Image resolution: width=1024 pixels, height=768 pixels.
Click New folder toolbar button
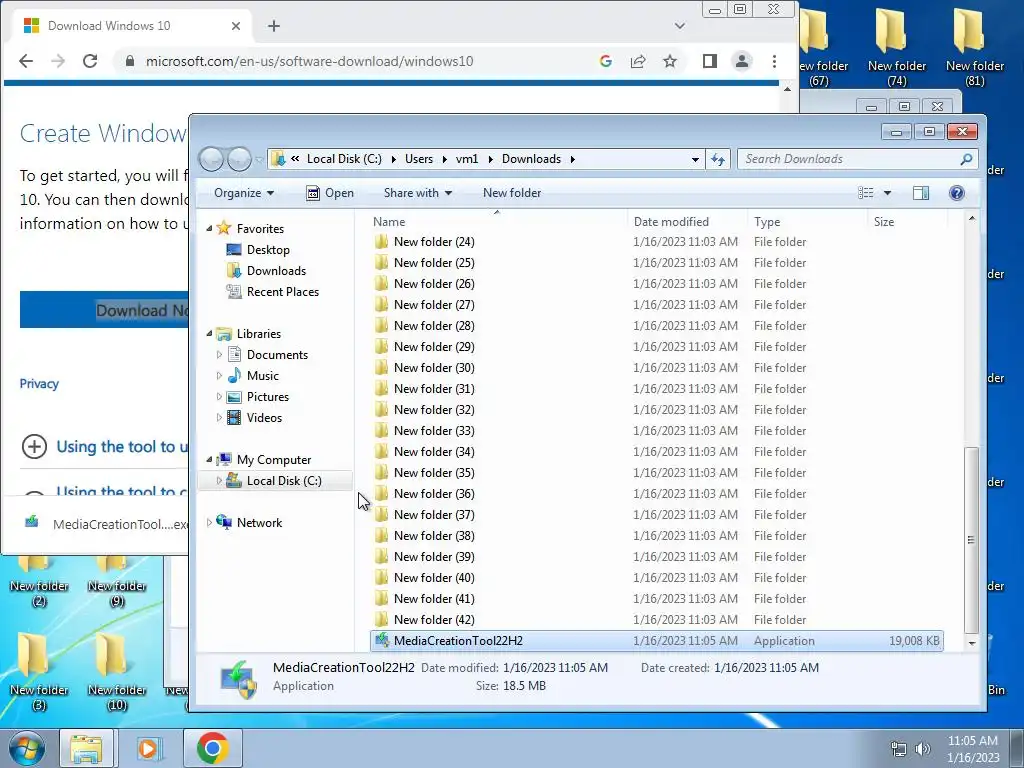pos(512,193)
